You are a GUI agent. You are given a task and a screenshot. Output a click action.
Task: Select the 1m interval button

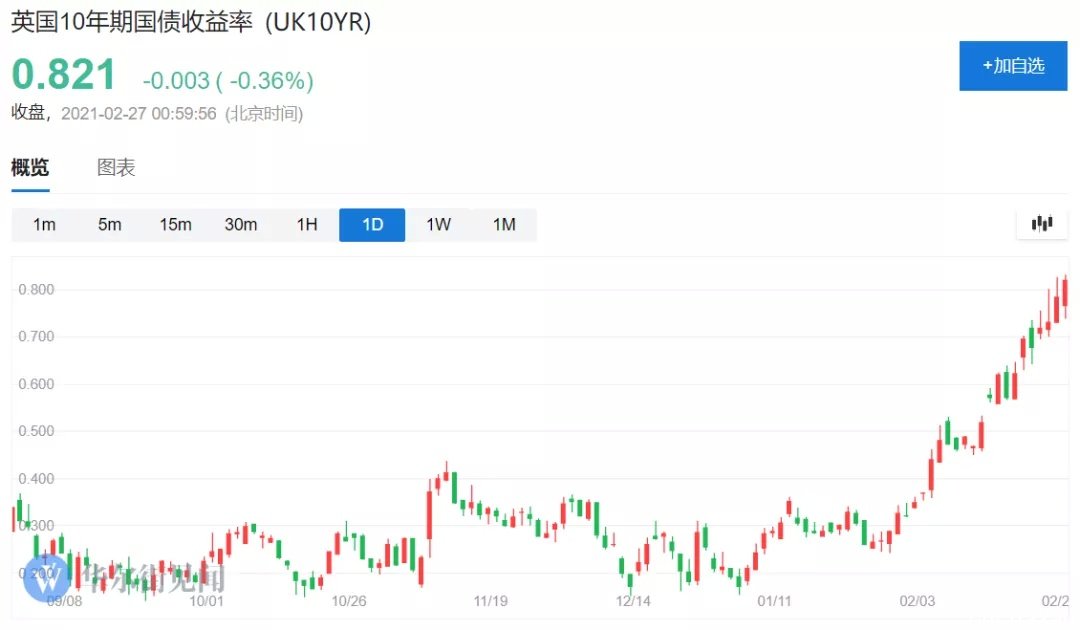44,225
